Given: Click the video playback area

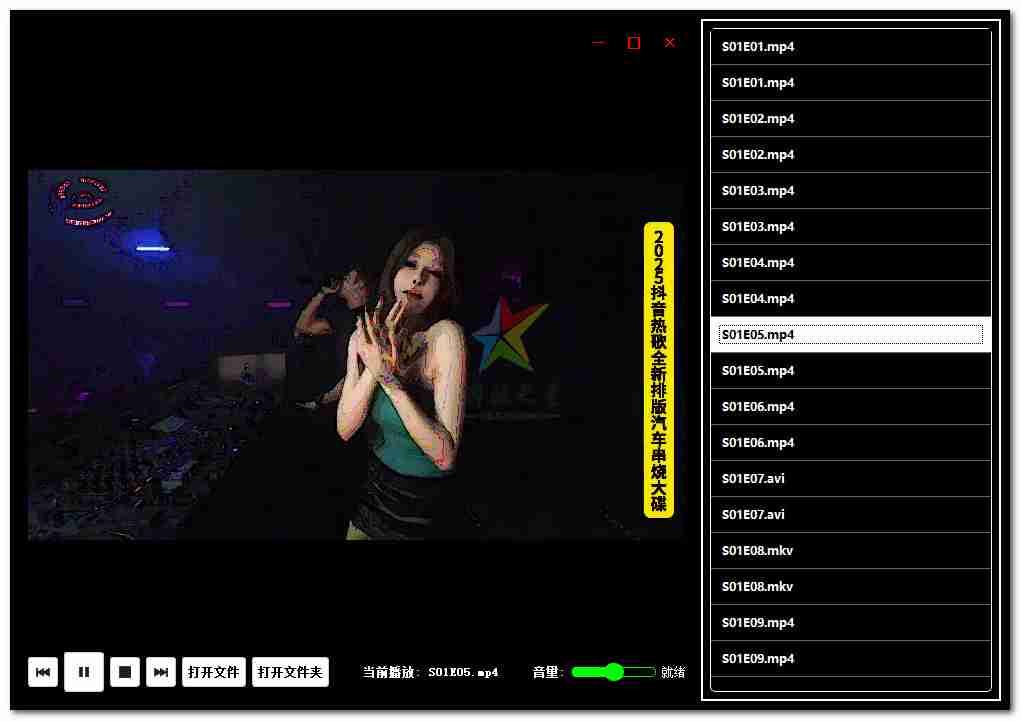Looking at the screenshot, I should 355,355.
